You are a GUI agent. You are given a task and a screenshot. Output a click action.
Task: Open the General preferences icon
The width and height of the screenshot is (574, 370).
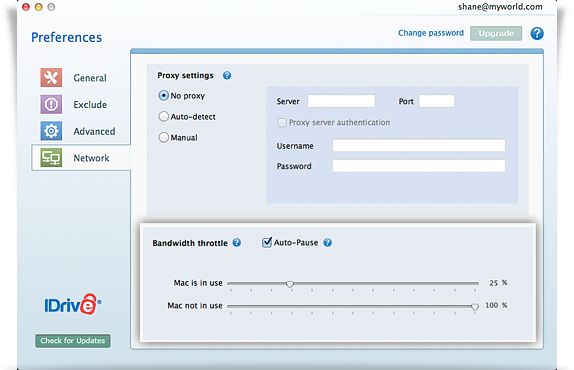[x=51, y=78]
